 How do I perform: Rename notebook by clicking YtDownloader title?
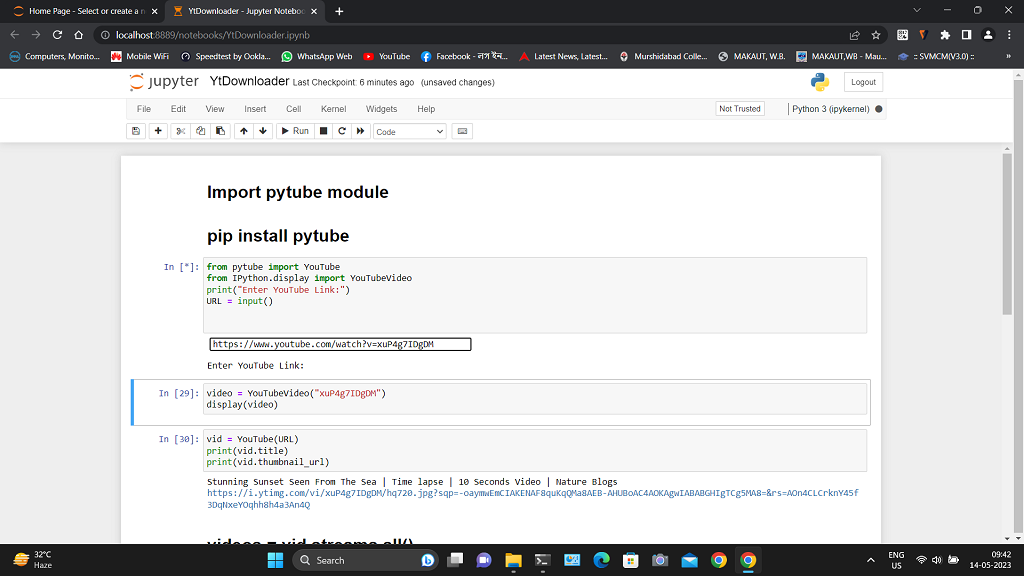[x=249, y=81]
